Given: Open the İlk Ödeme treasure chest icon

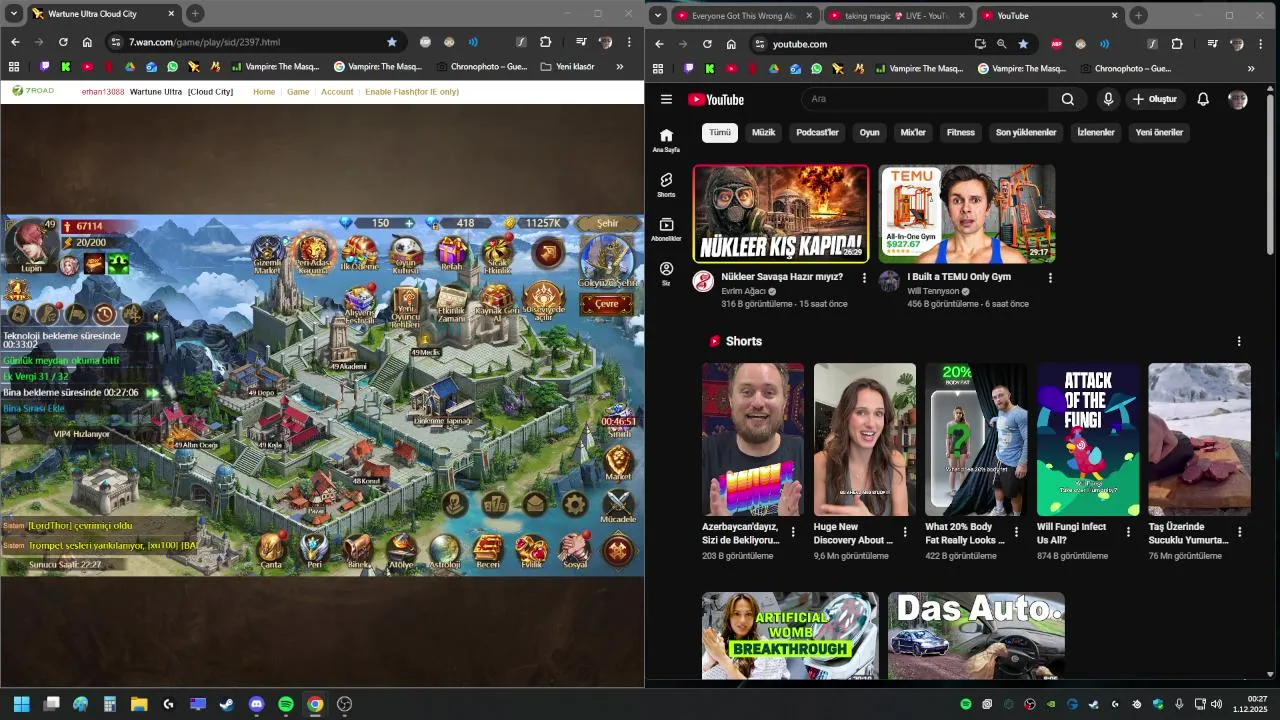Looking at the screenshot, I should coord(360,254).
